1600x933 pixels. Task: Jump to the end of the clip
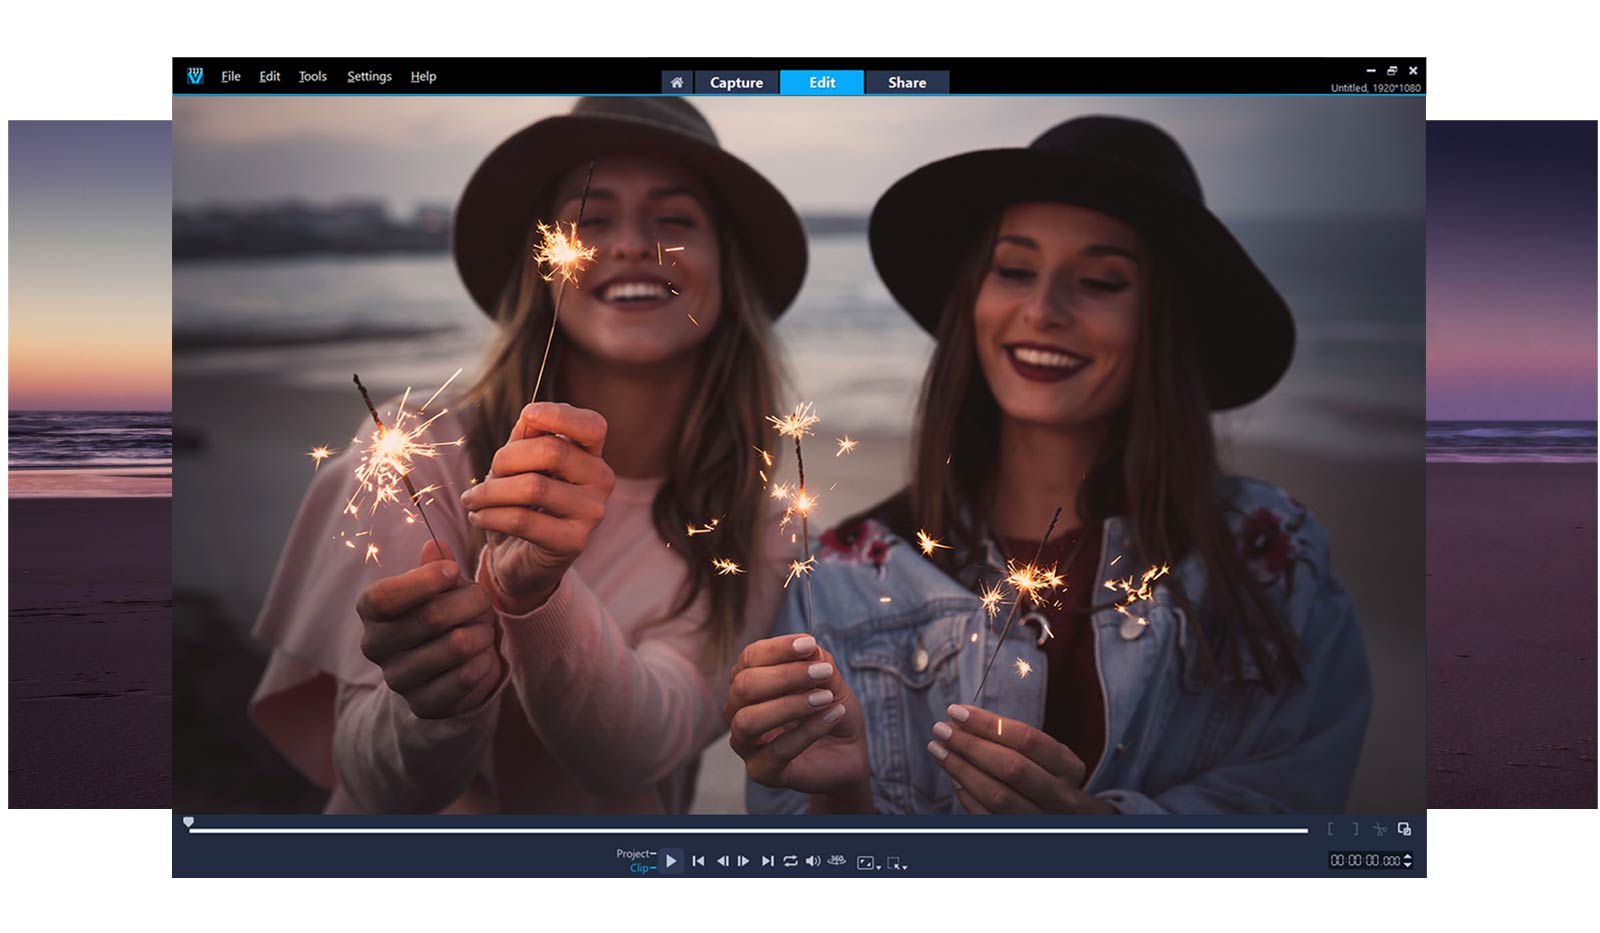[x=767, y=861]
